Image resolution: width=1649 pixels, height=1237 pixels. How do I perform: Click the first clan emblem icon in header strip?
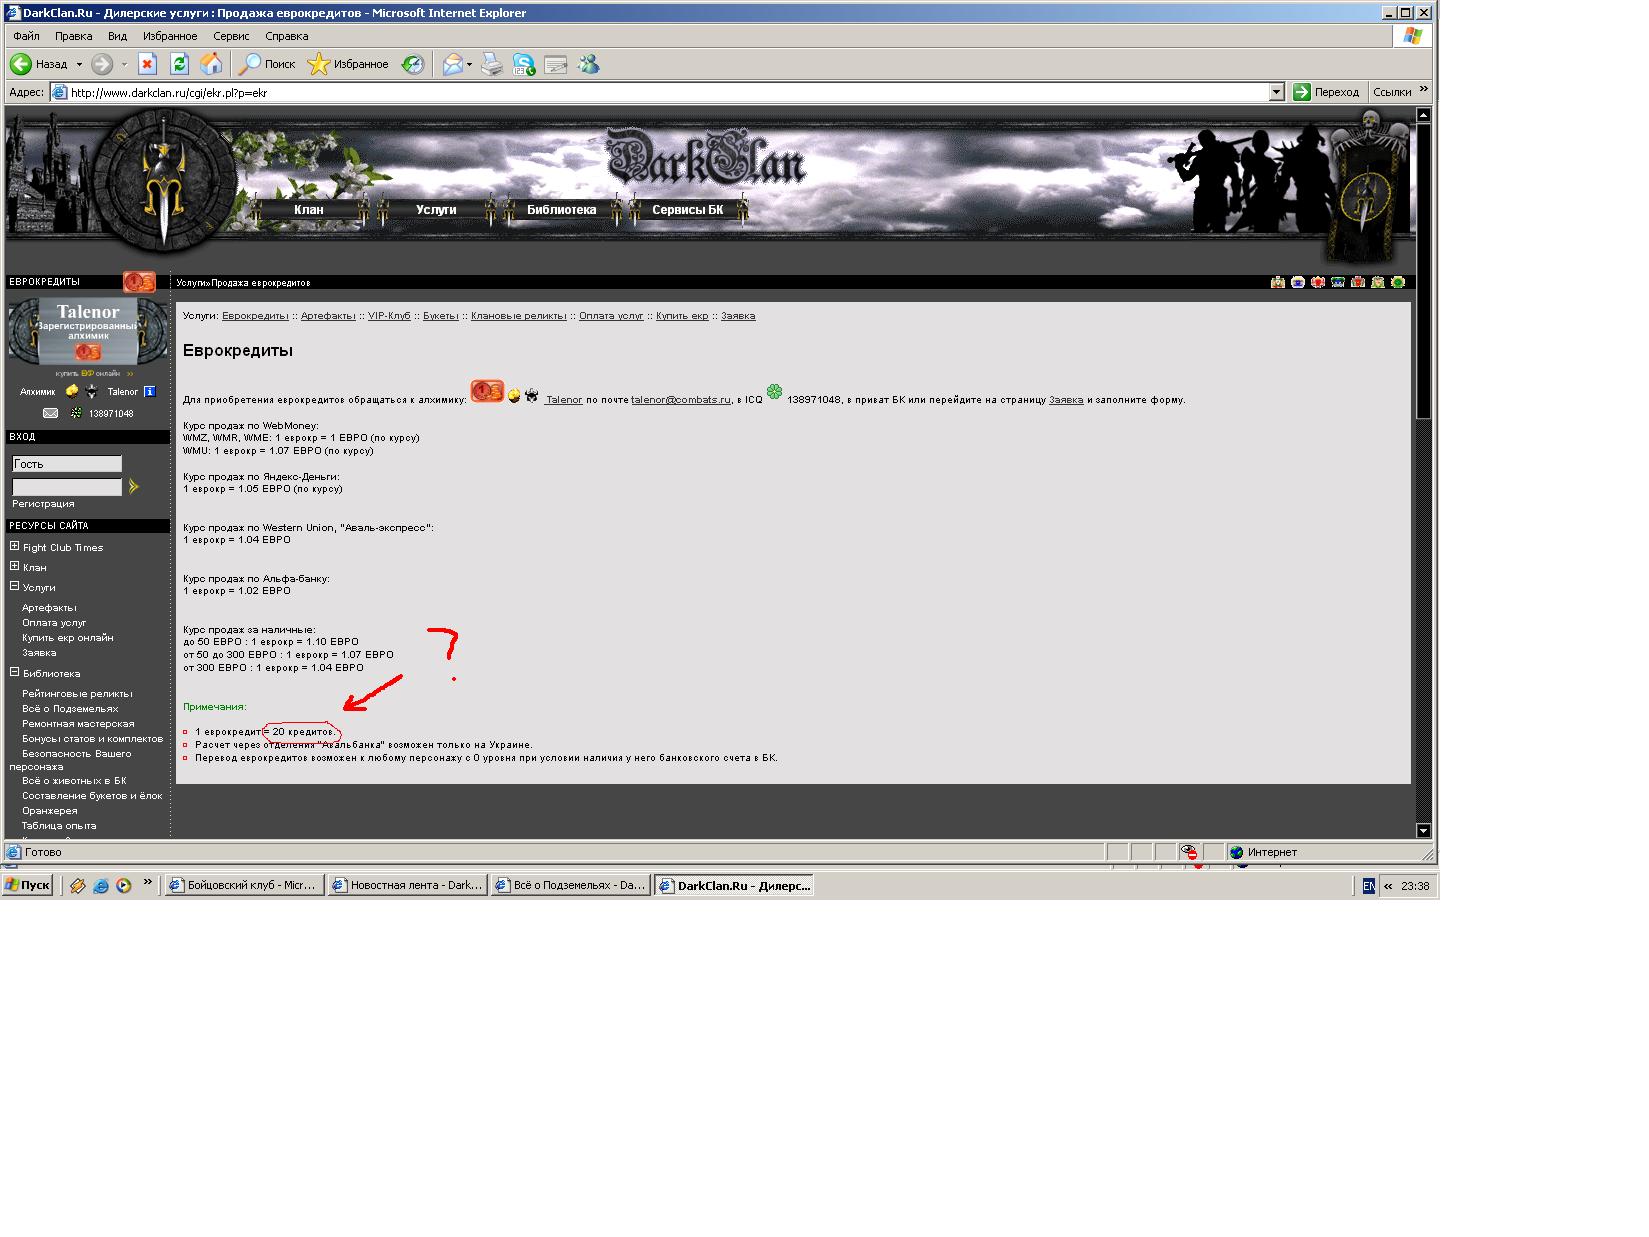coord(1278,282)
